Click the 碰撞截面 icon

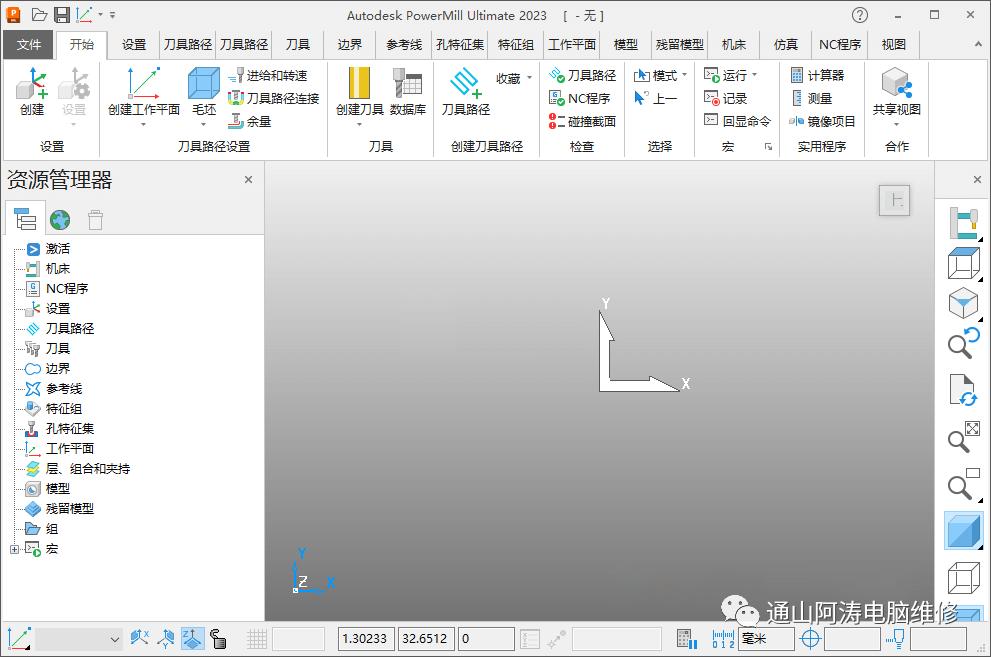[x=582, y=121]
